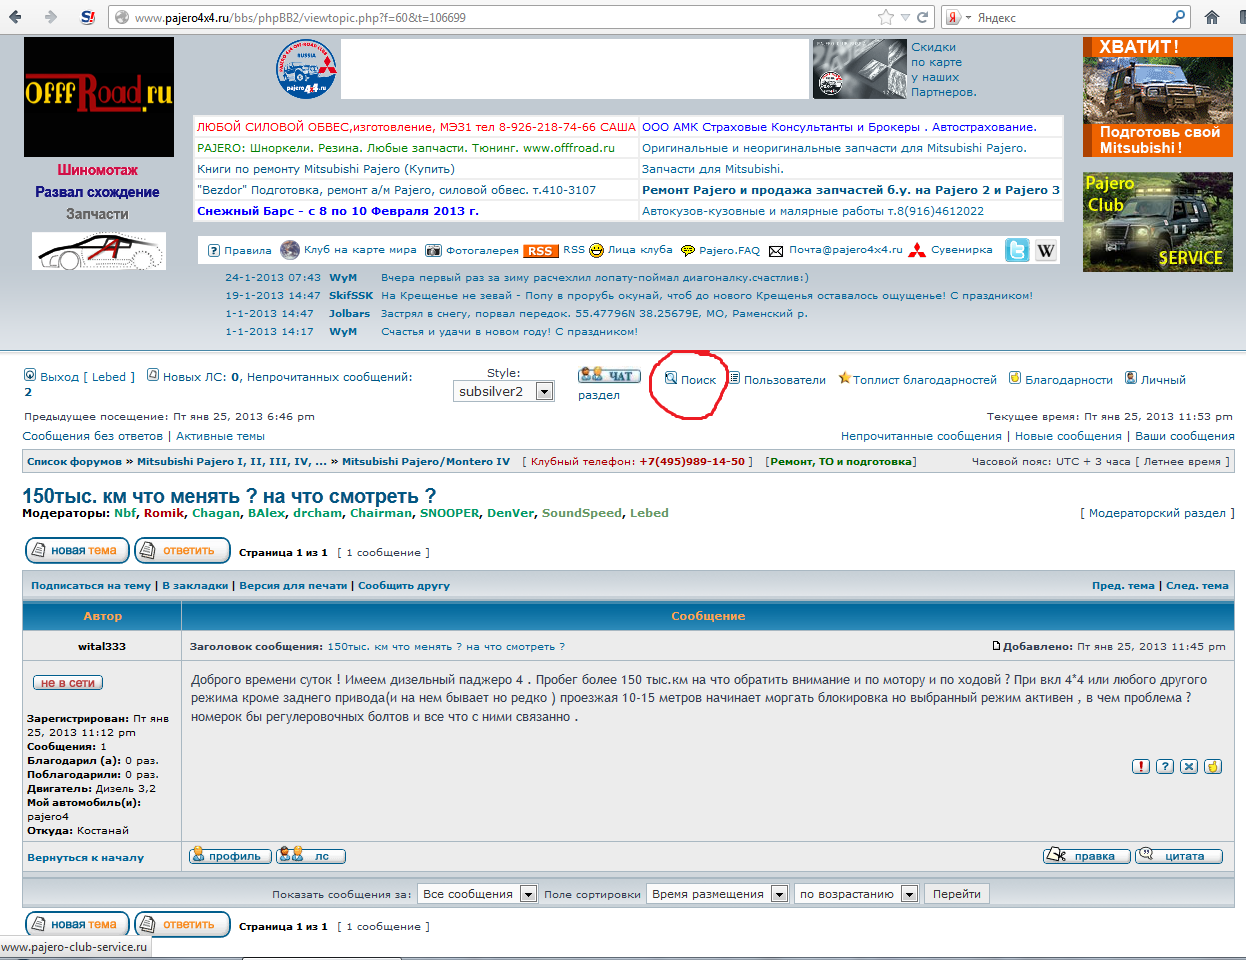1246x960 pixels.
Task: Click the browser forward arrow
Action: click(51, 17)
